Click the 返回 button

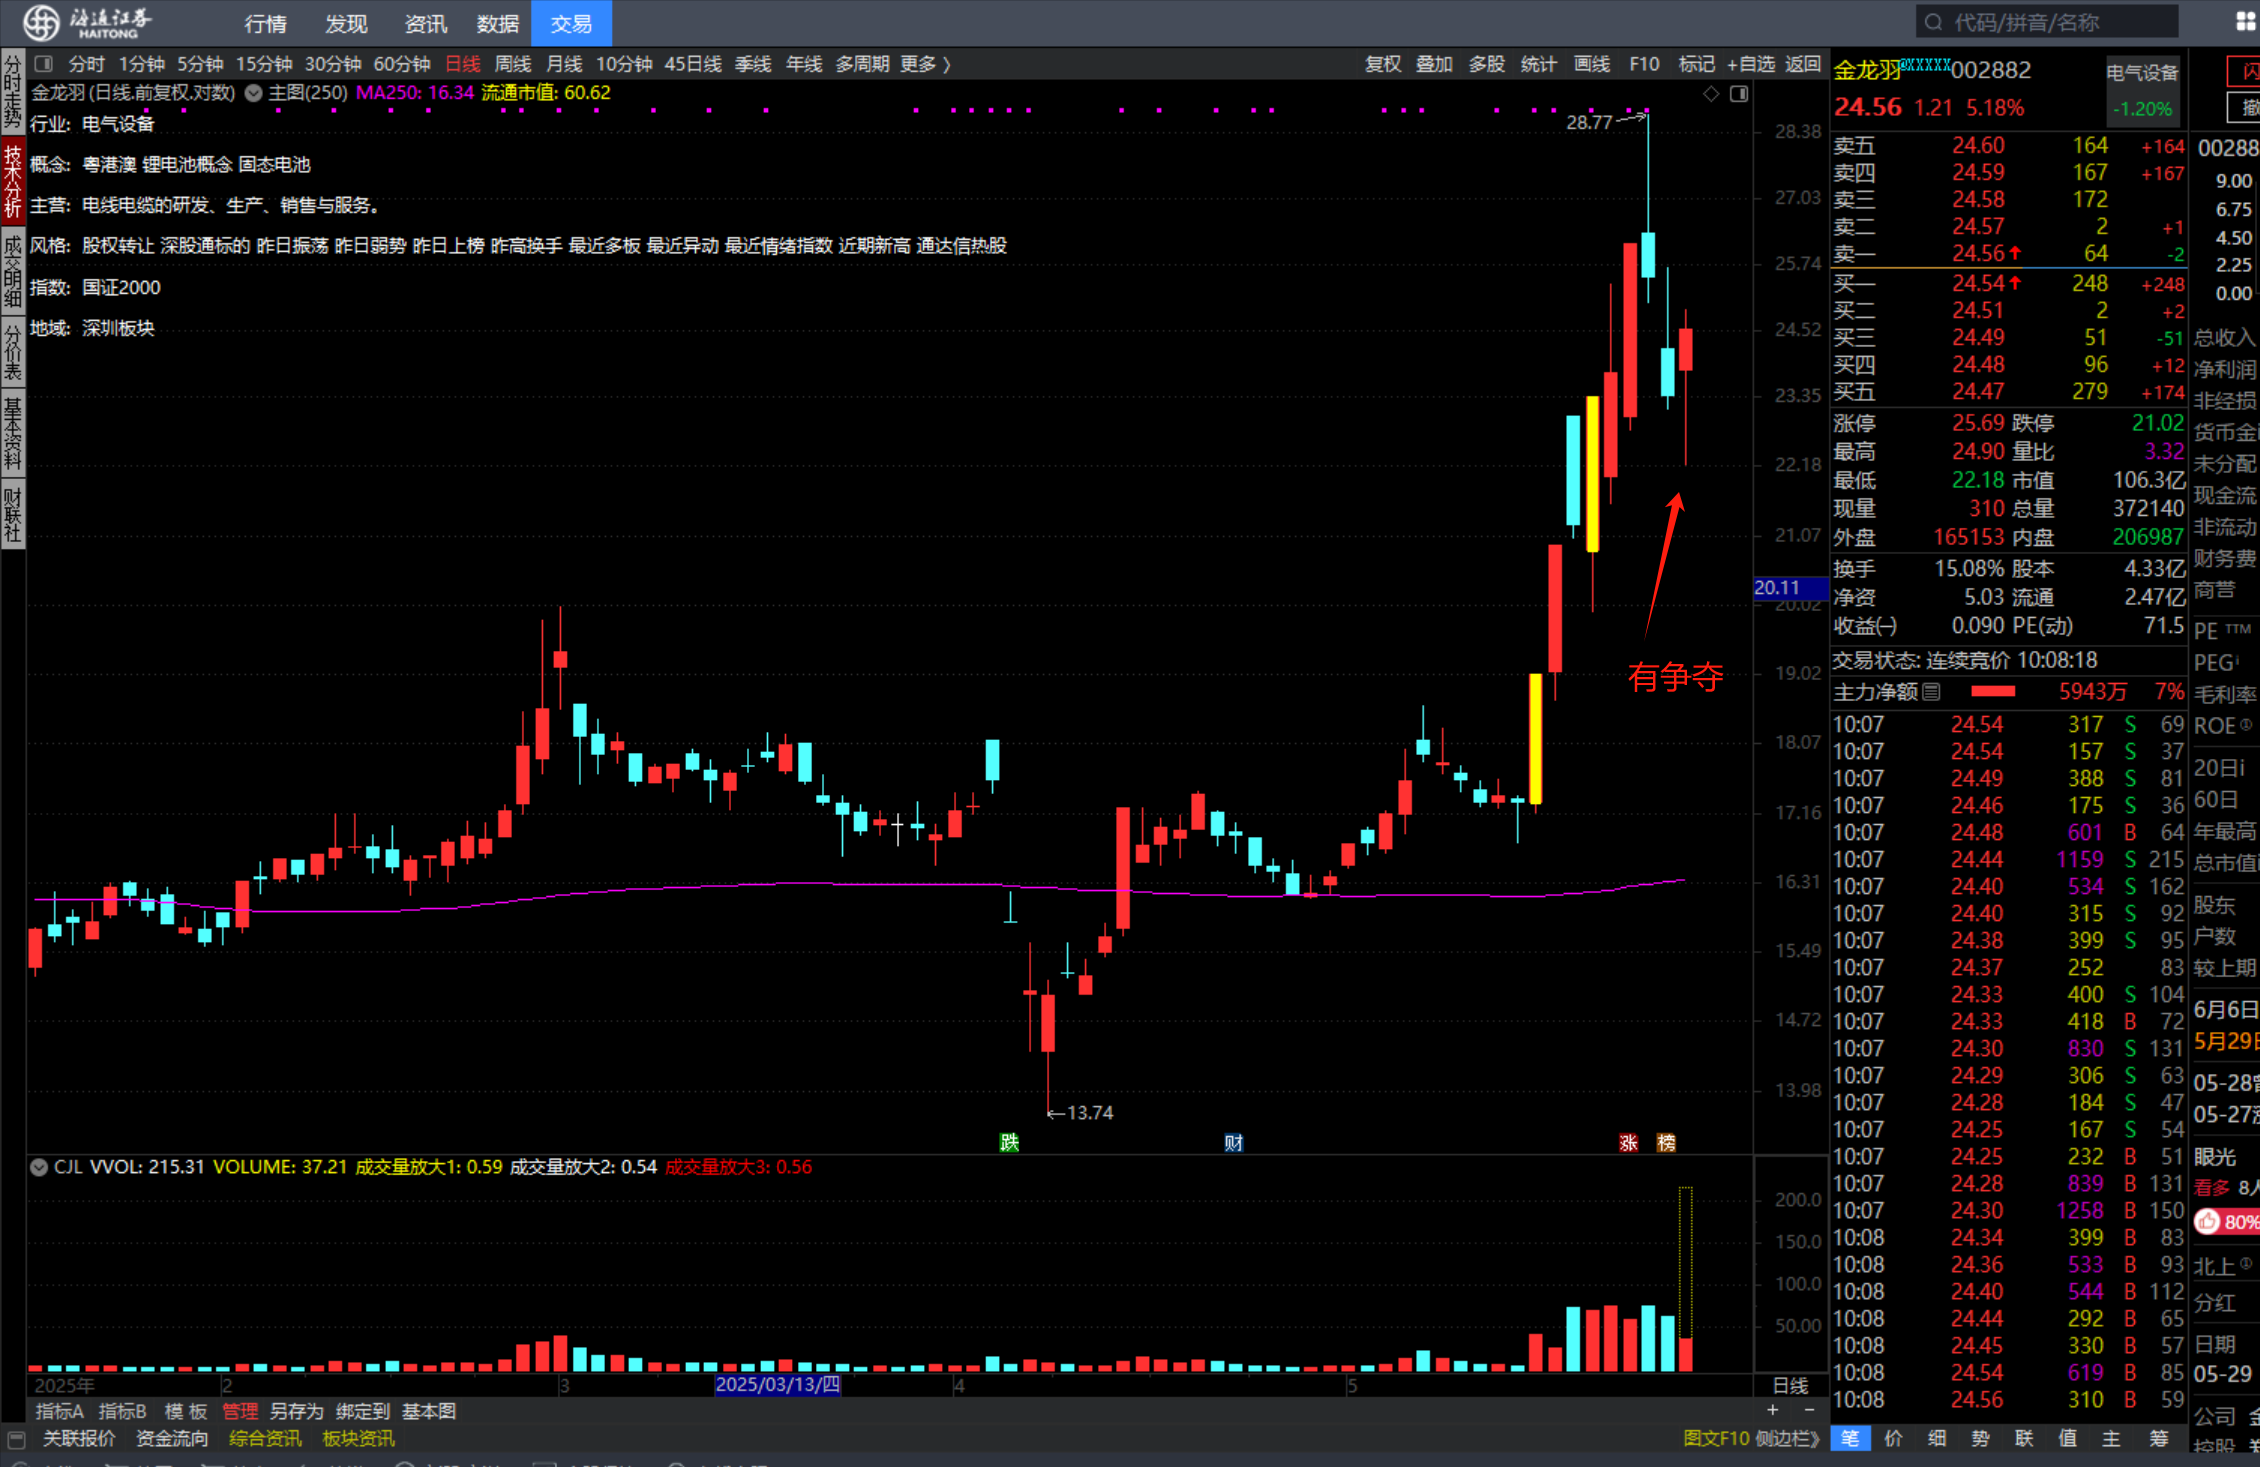point(1803,64)
